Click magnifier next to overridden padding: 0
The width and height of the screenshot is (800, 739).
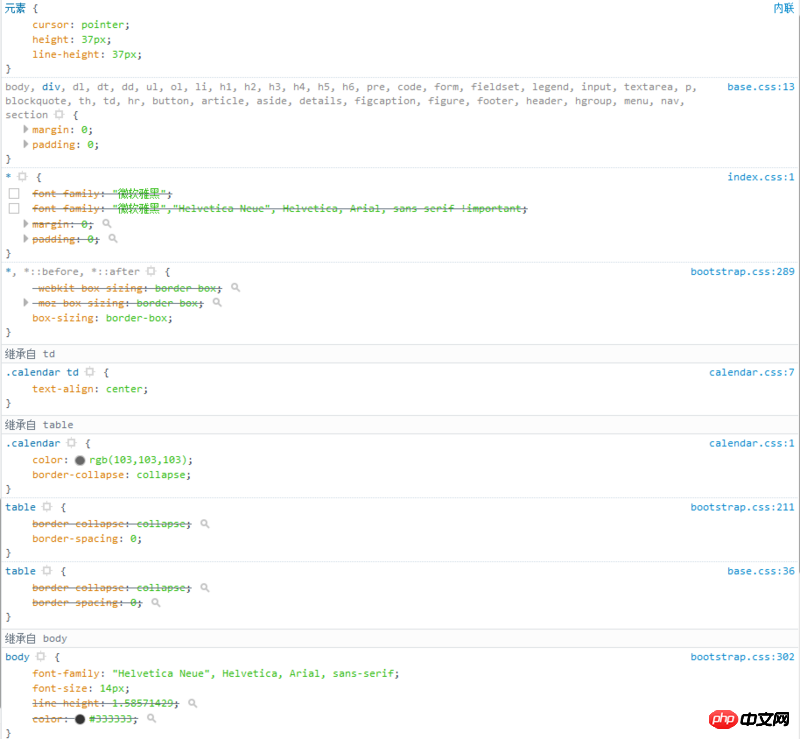coord(113,238)
